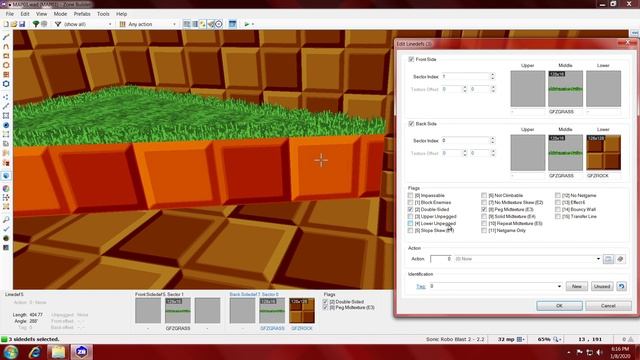Click the browse action icon next to Action dropdown
Viewport: 640px width, 360px height.
point(608,259)
